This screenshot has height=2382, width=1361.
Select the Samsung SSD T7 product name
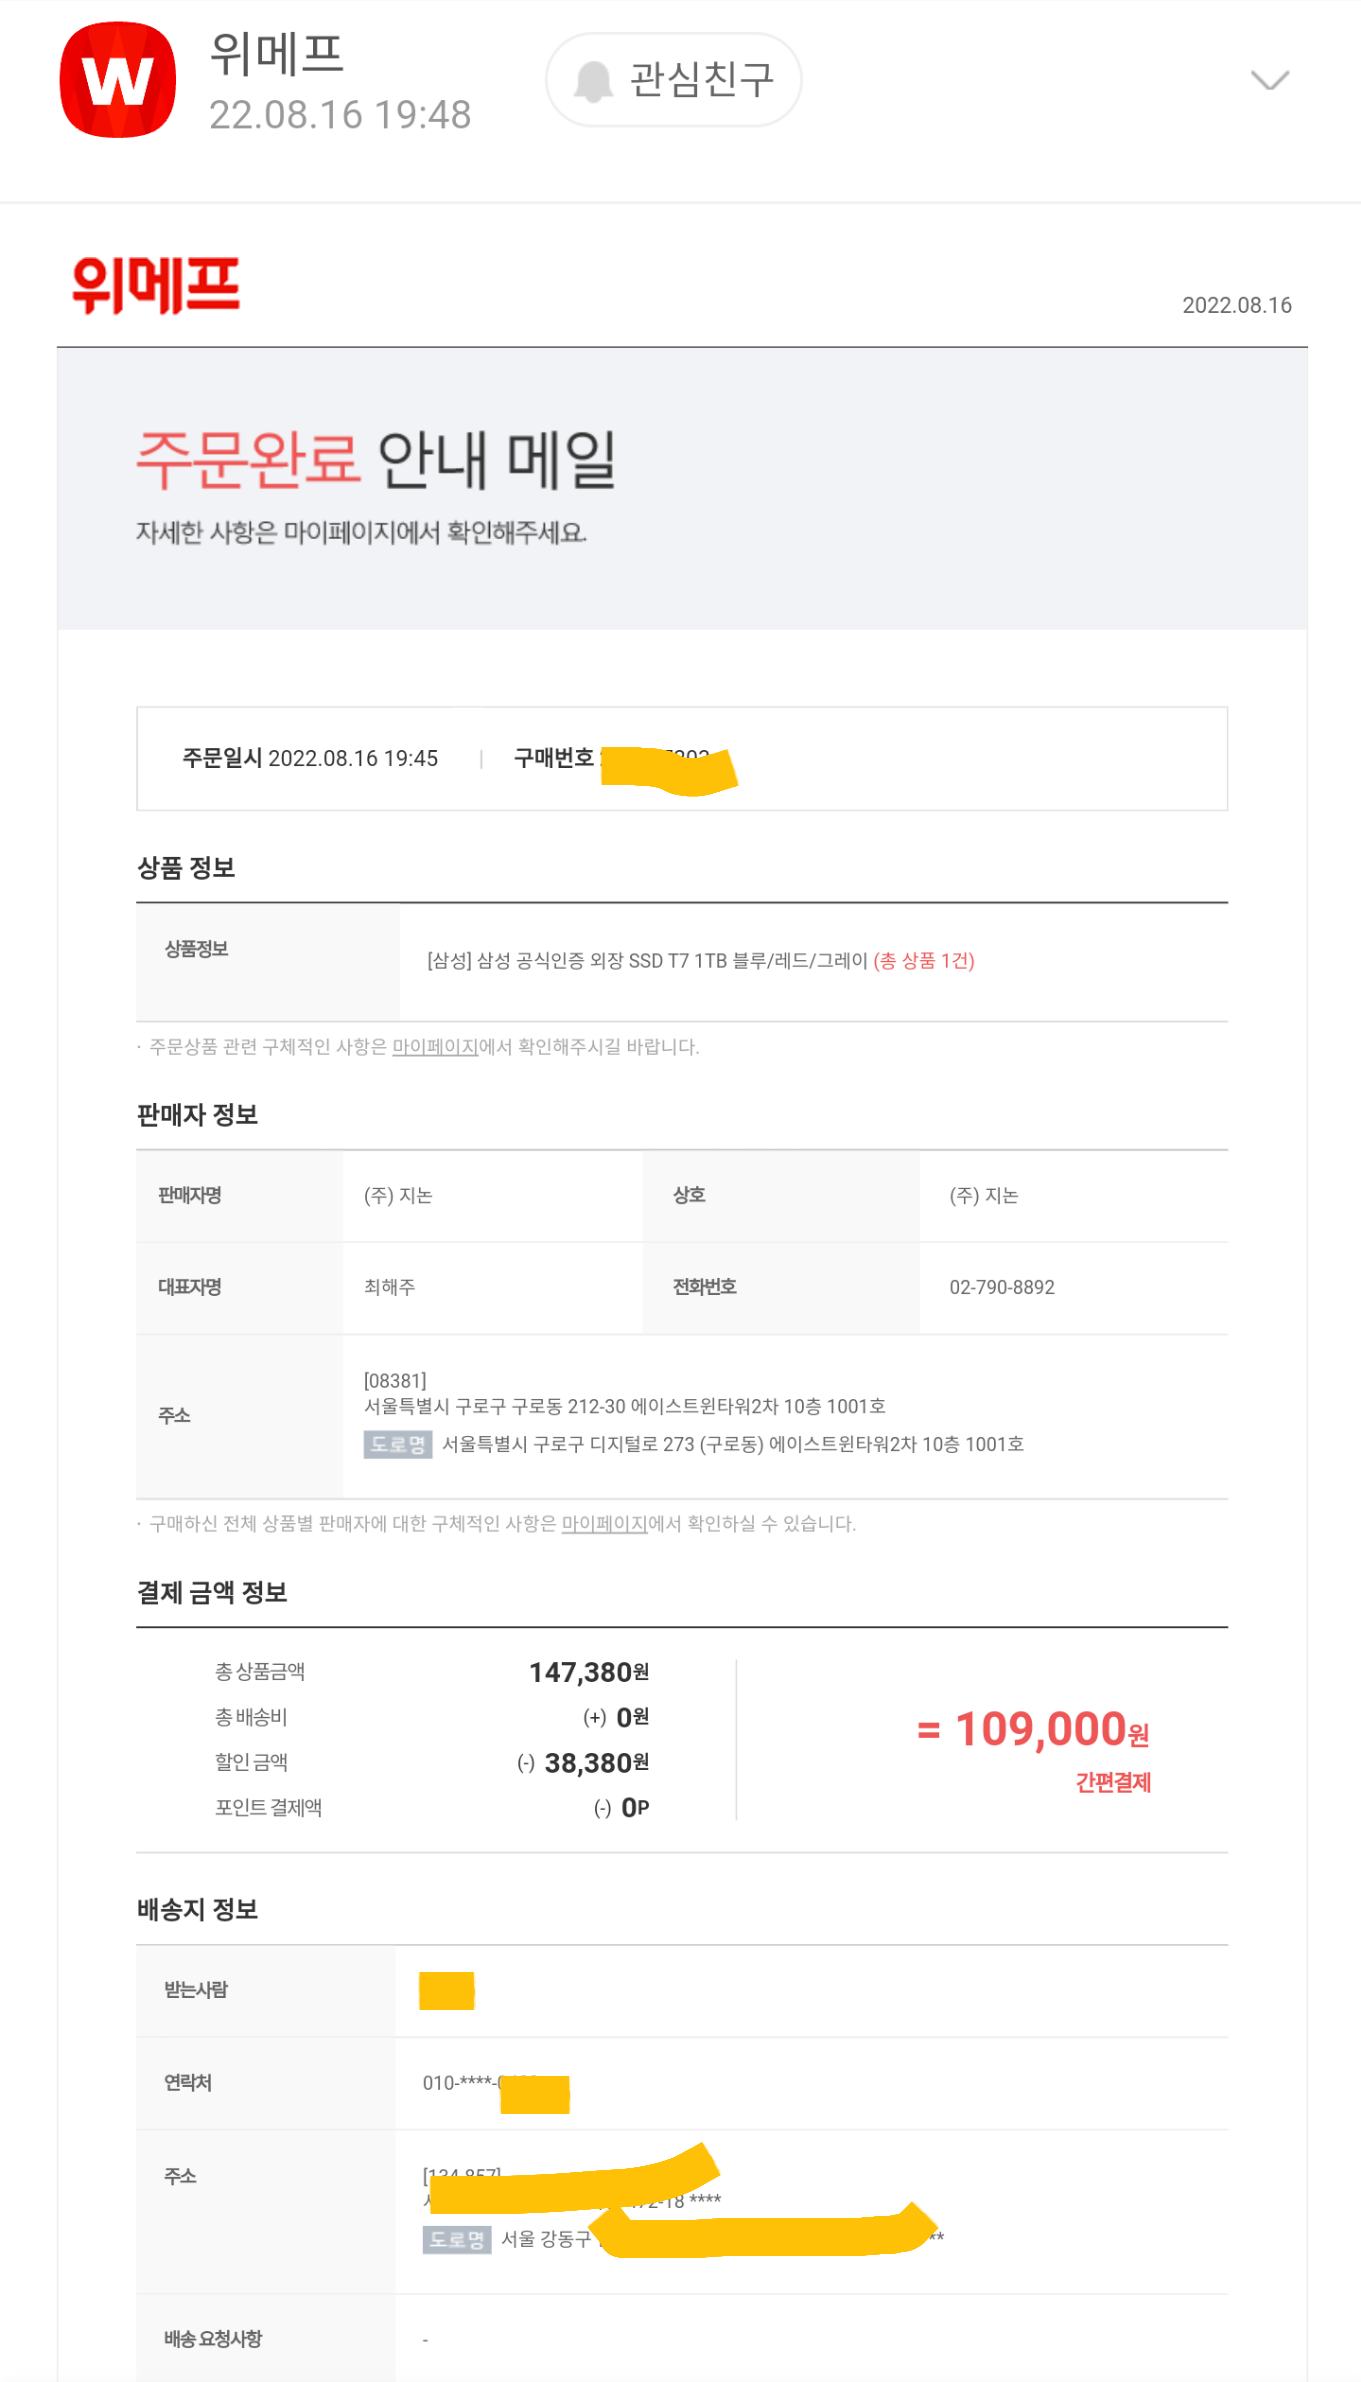[x=647, y=961]
